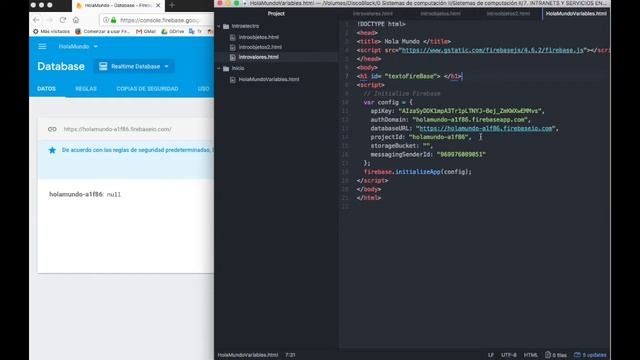
Task: Click the 5 updates package icon
Action: click(590, 355)
